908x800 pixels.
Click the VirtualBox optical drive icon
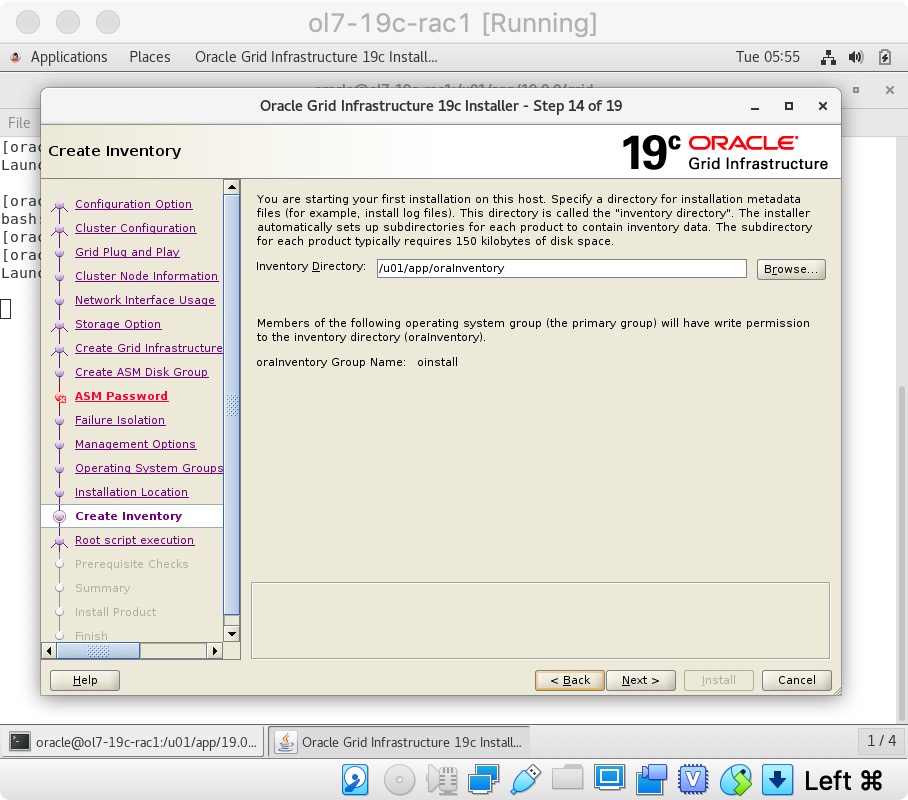pos(399,779)
